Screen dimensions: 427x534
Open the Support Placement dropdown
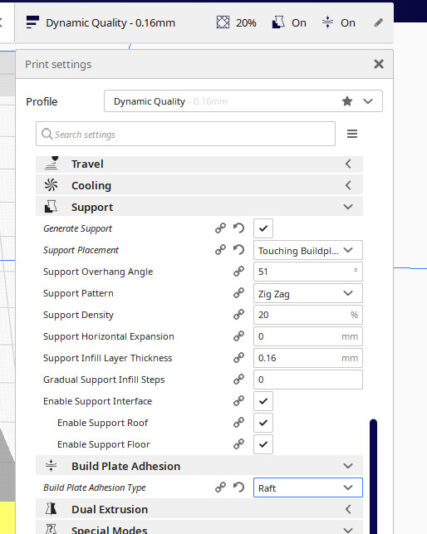click(x=308, y=250)
